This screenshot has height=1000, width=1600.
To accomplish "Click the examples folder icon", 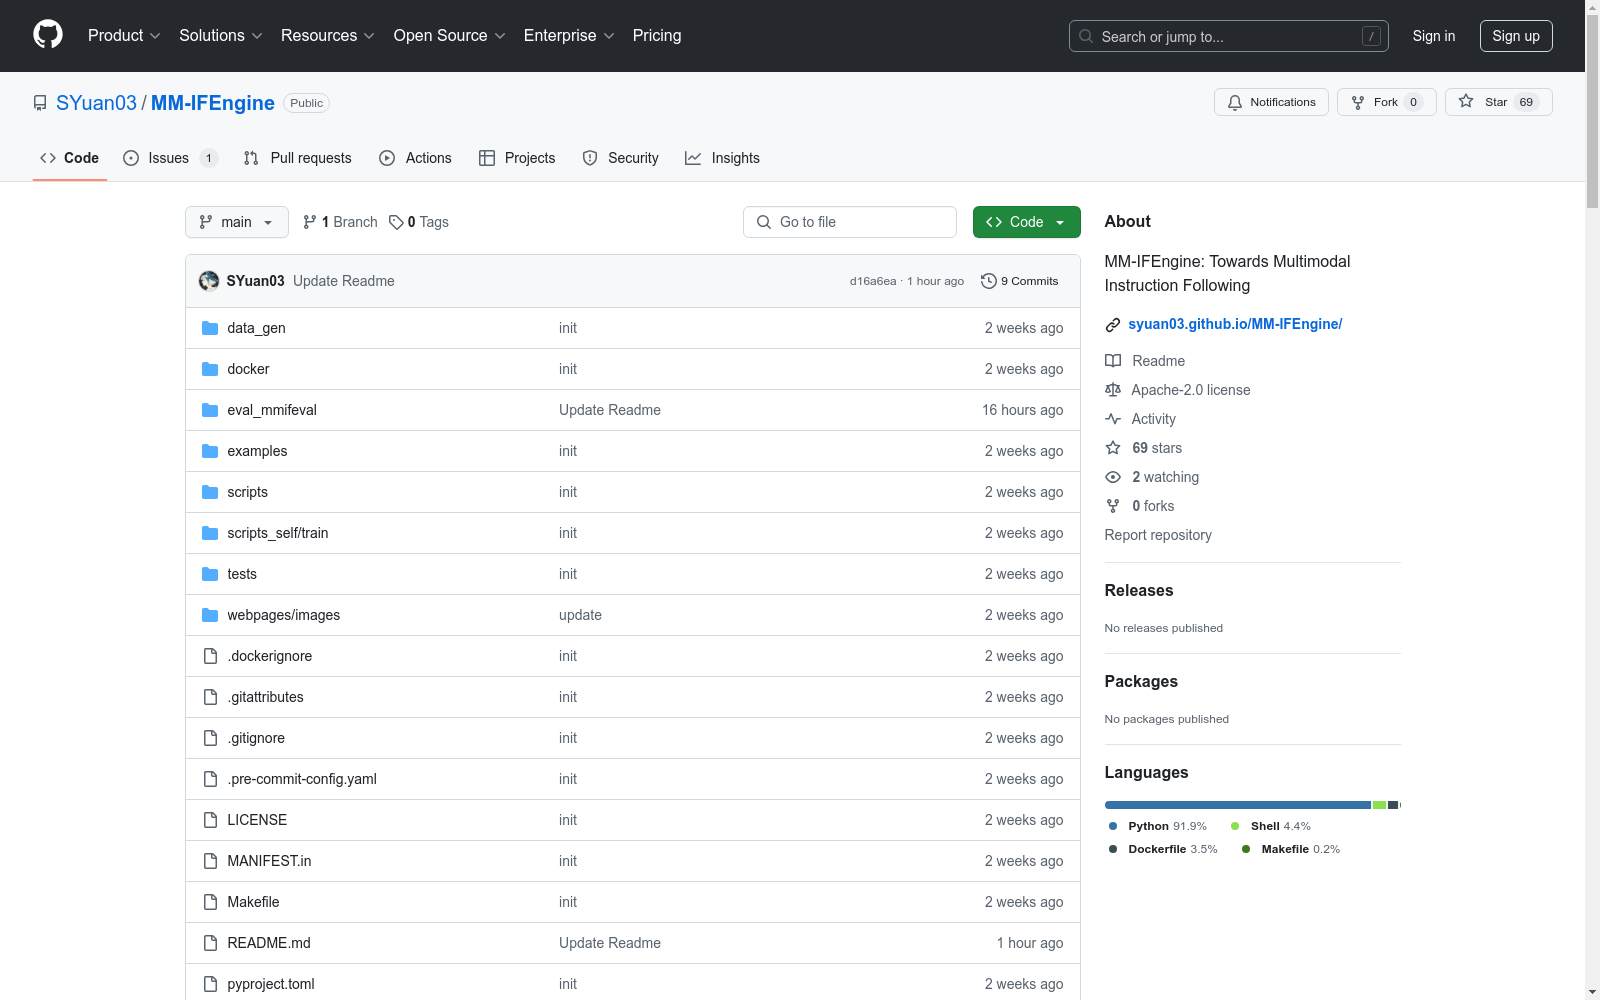I will coord(210,451).
